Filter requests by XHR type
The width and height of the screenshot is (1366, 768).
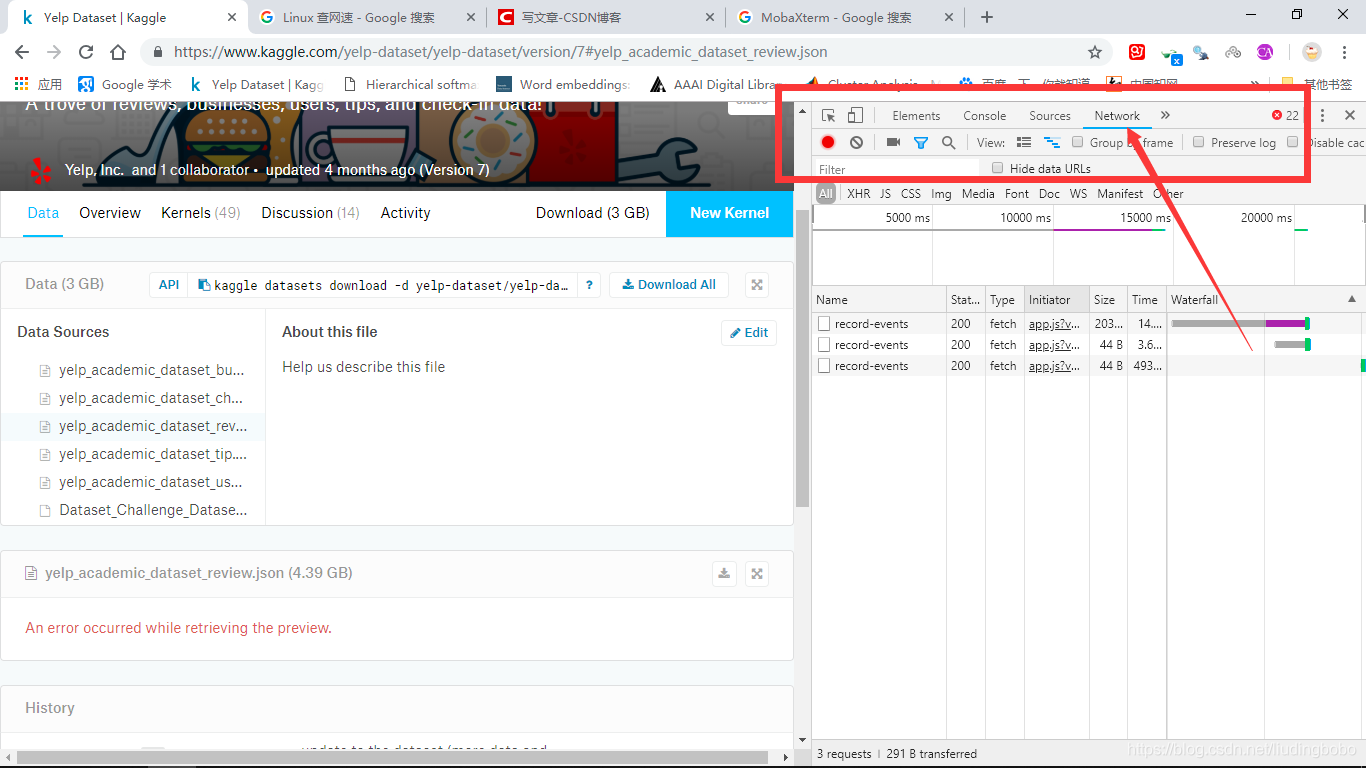(859, 194)
